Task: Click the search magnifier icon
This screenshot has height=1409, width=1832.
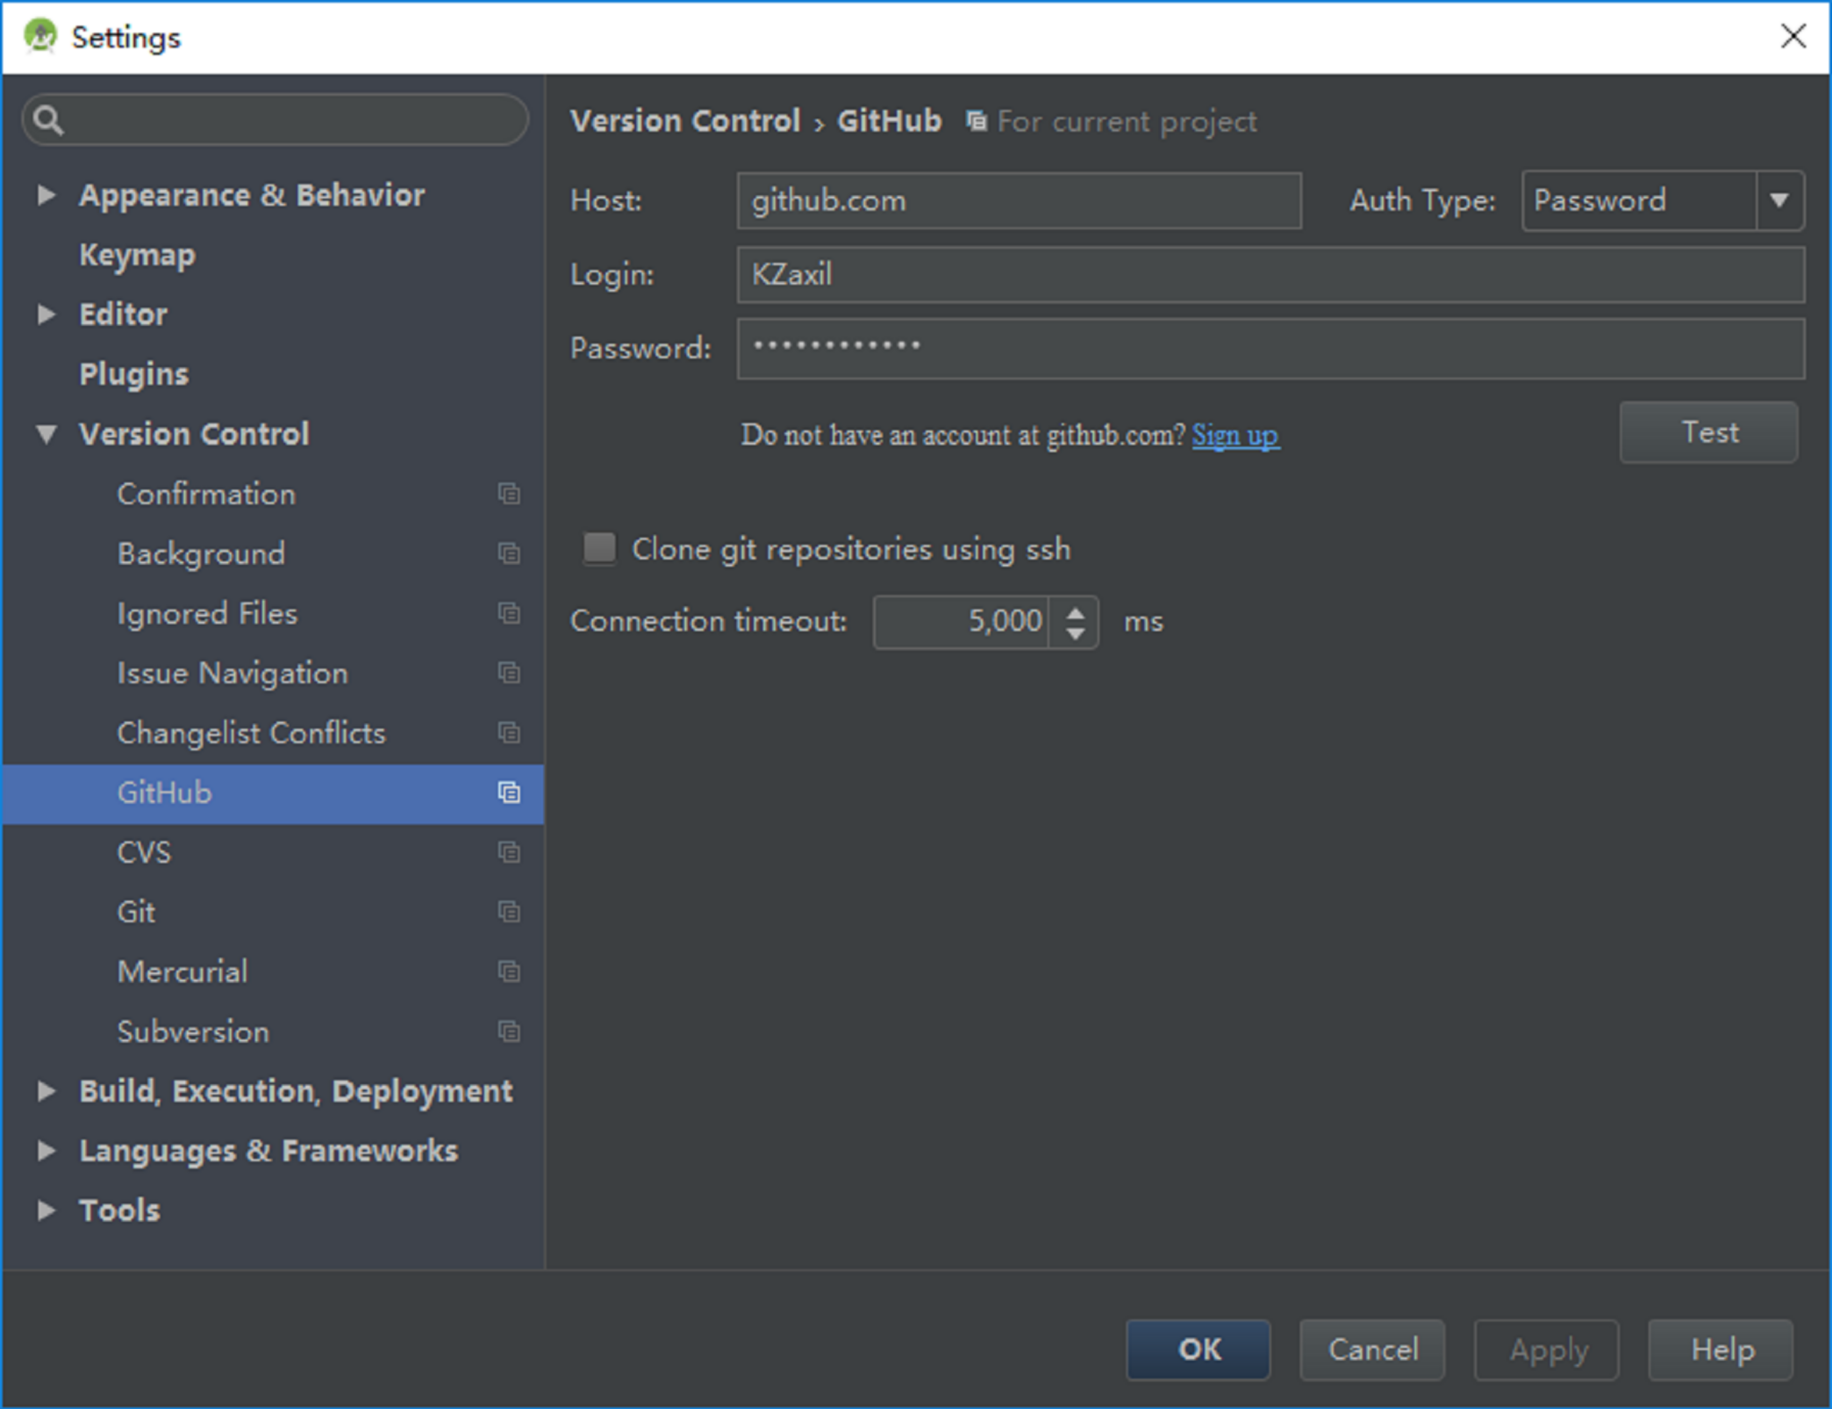Action: pos(47,120)
